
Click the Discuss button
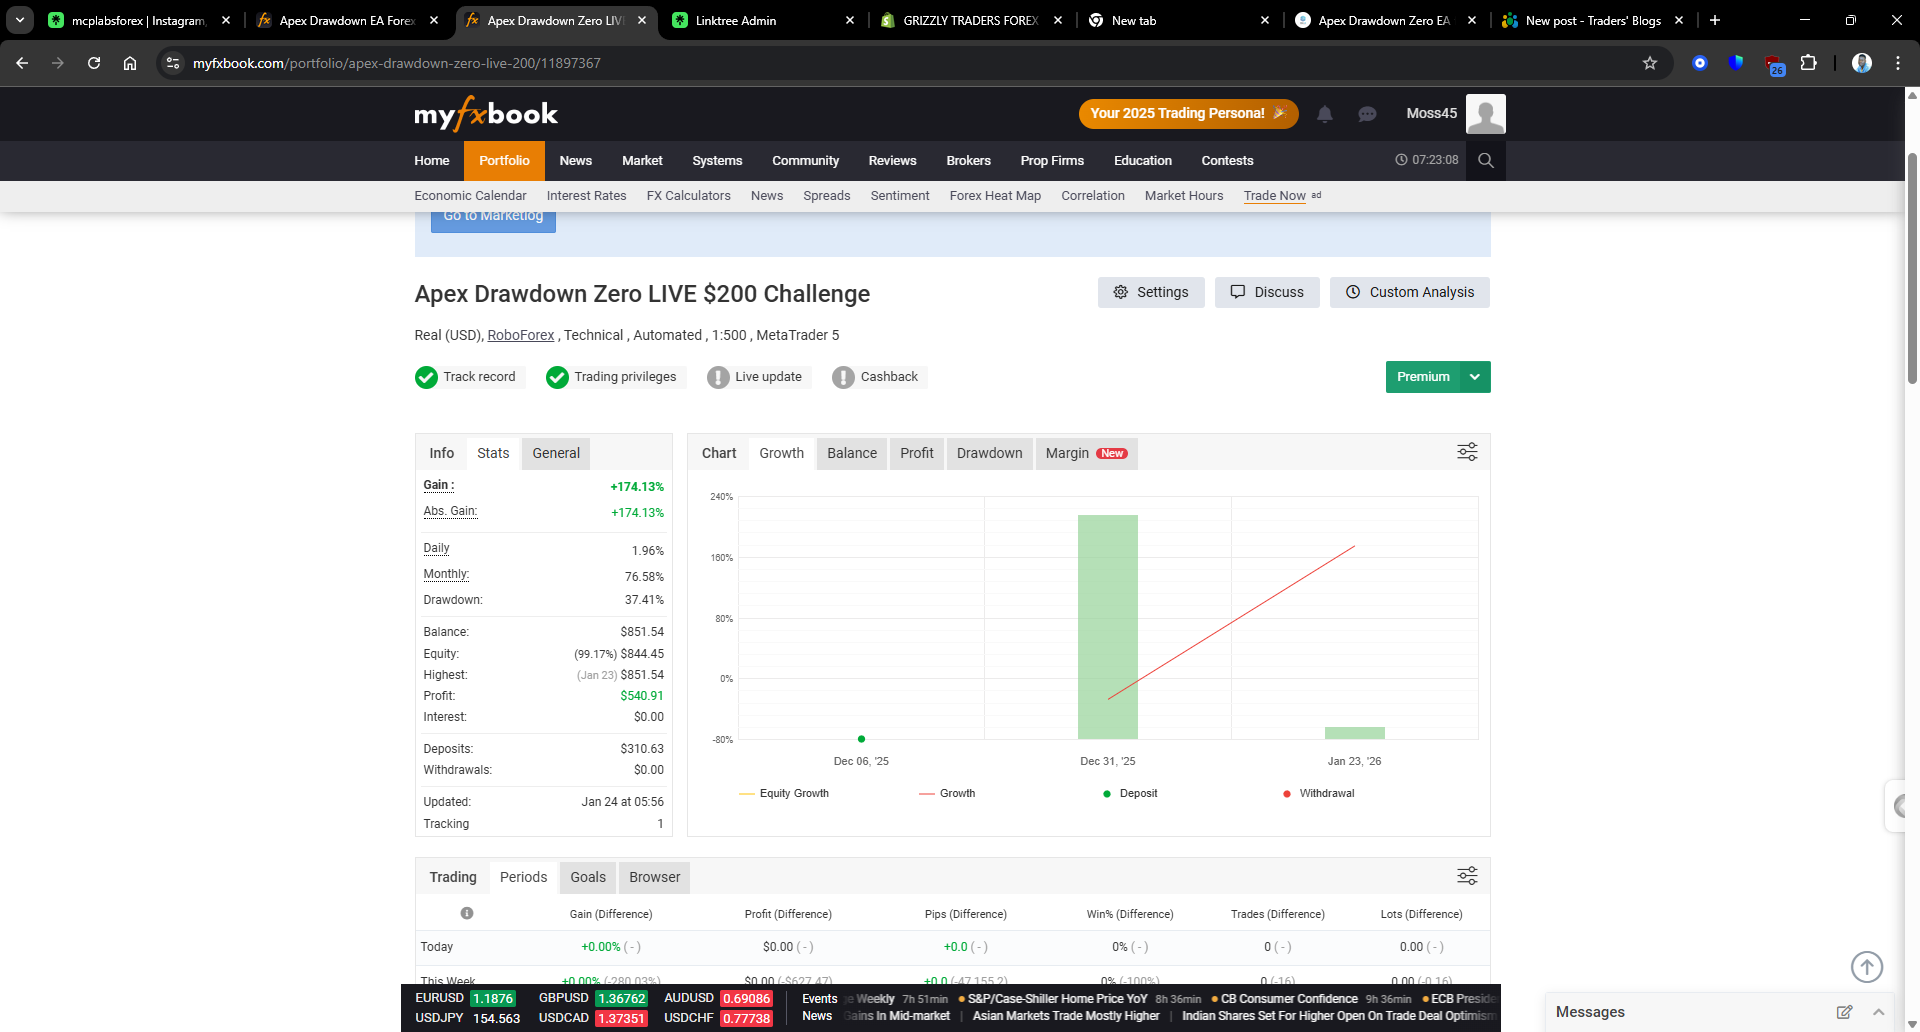click(x=1267, y=292)
